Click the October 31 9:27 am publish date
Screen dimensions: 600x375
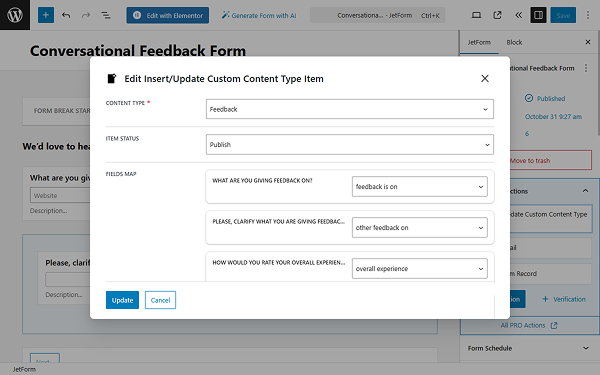click(553, 116)
